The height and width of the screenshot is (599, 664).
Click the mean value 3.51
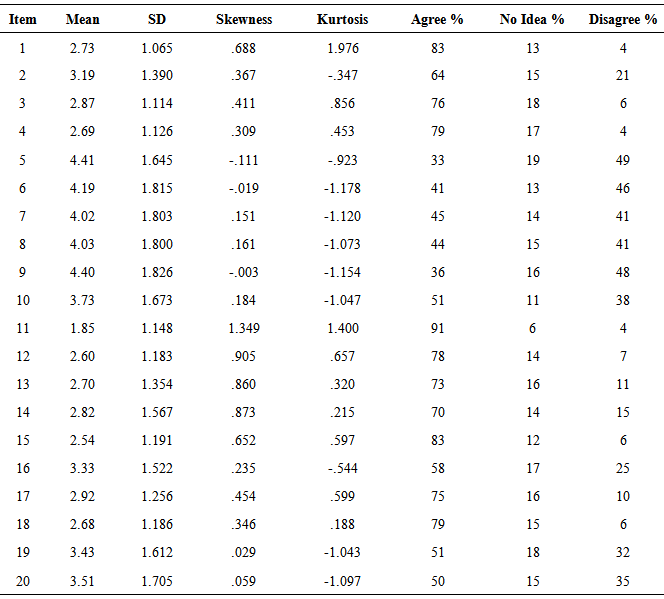[83, 581]
